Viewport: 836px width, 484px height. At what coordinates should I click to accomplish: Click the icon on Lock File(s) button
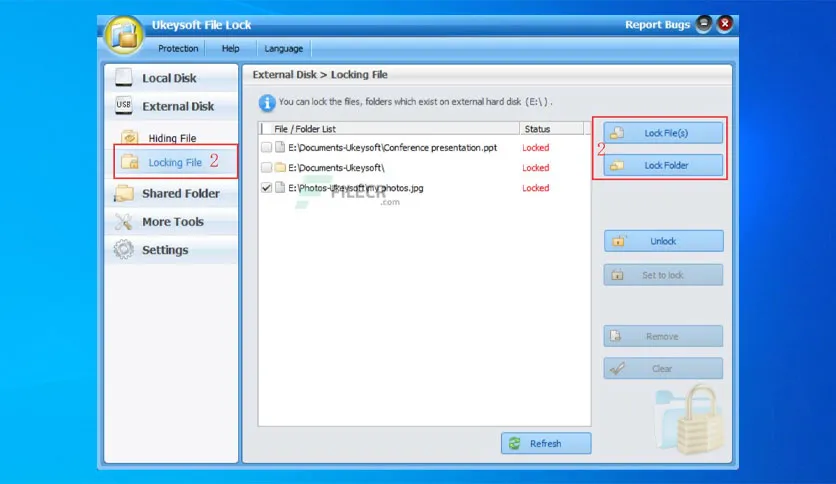pos(617,133)
